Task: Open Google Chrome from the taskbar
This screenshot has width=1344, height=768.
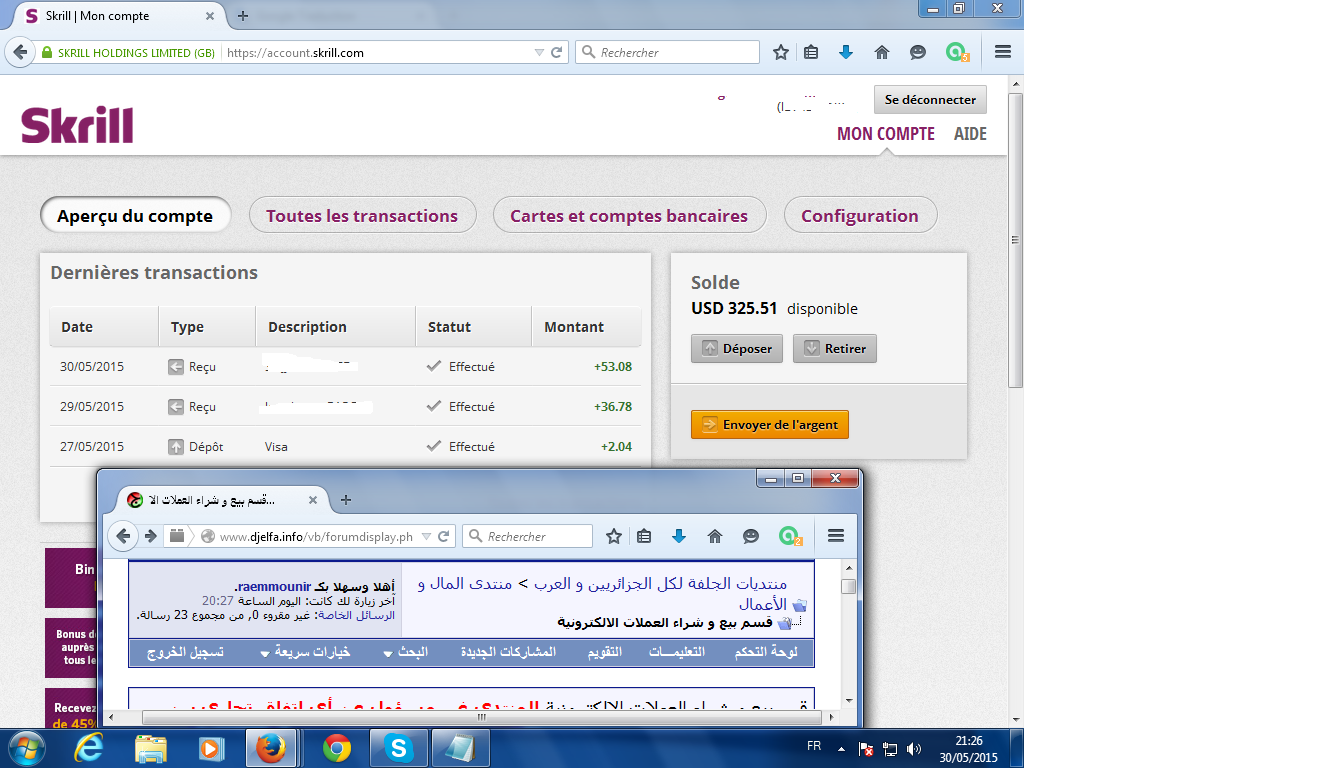Action: (x=337, y=747)
